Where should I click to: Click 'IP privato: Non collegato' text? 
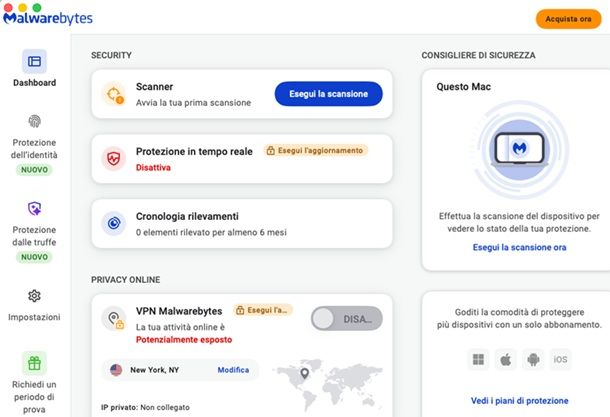click(x=145, y=407)
